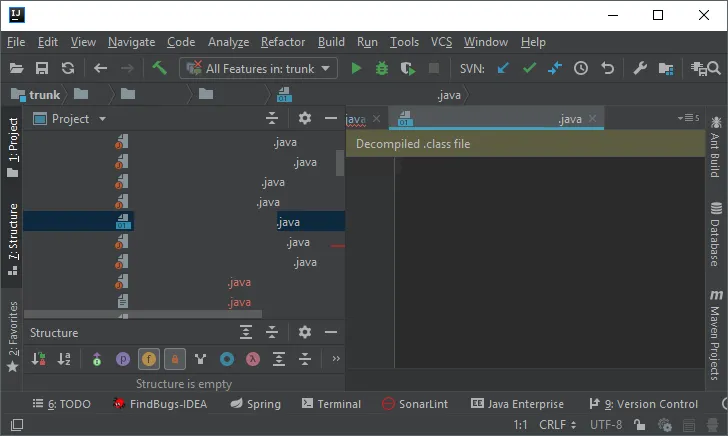This screenshot has height=436, width=728.
Task: Open the Build menu
Action: pos(331,42)
